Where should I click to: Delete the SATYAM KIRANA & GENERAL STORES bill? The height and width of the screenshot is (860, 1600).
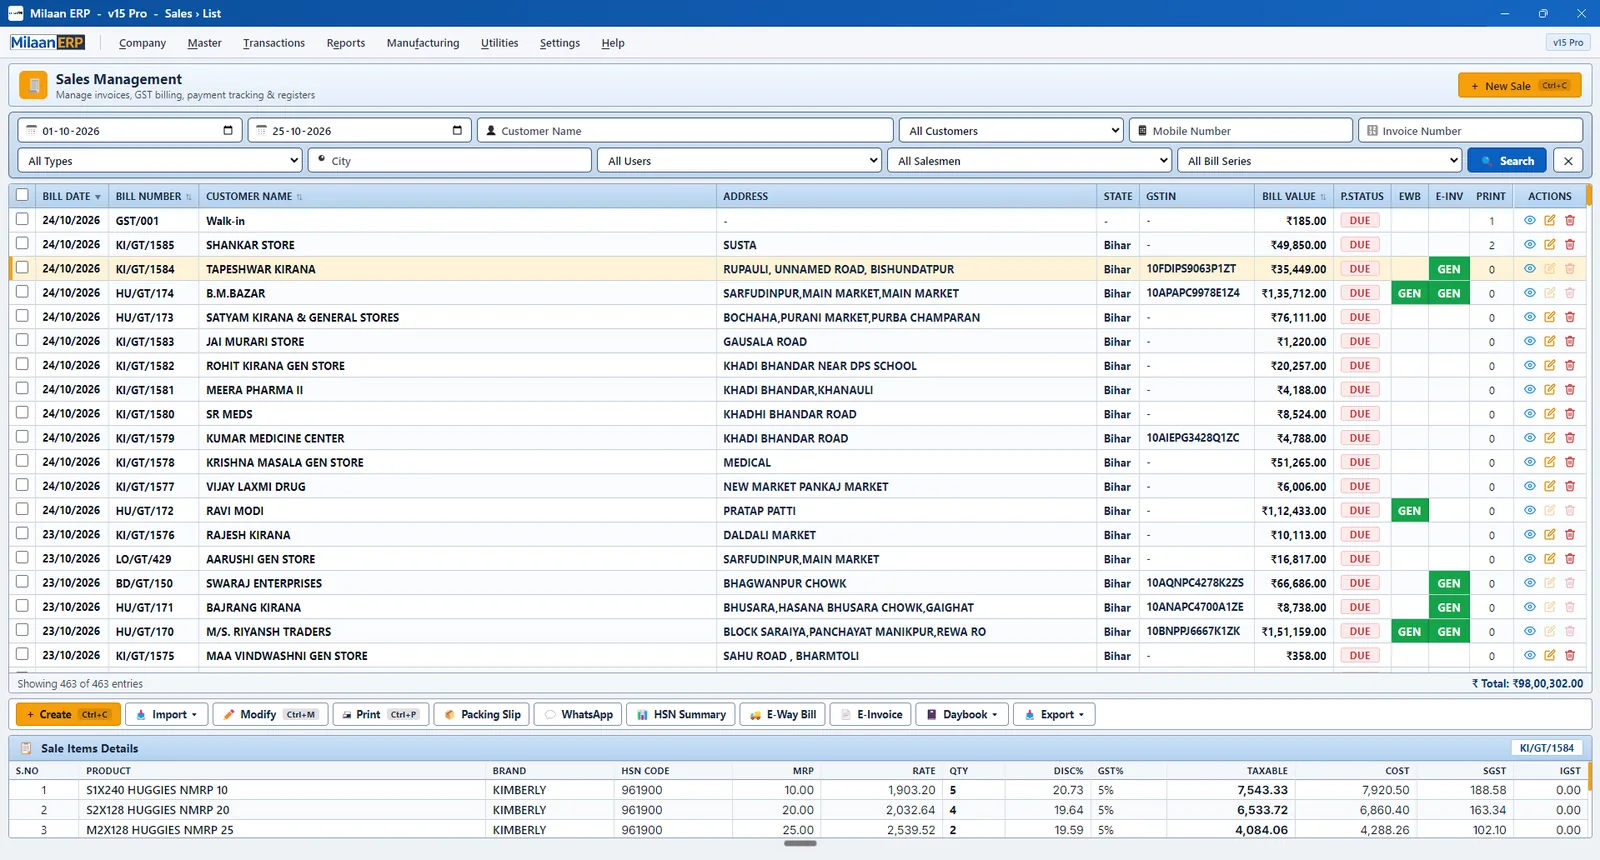tap(1570, 317)
